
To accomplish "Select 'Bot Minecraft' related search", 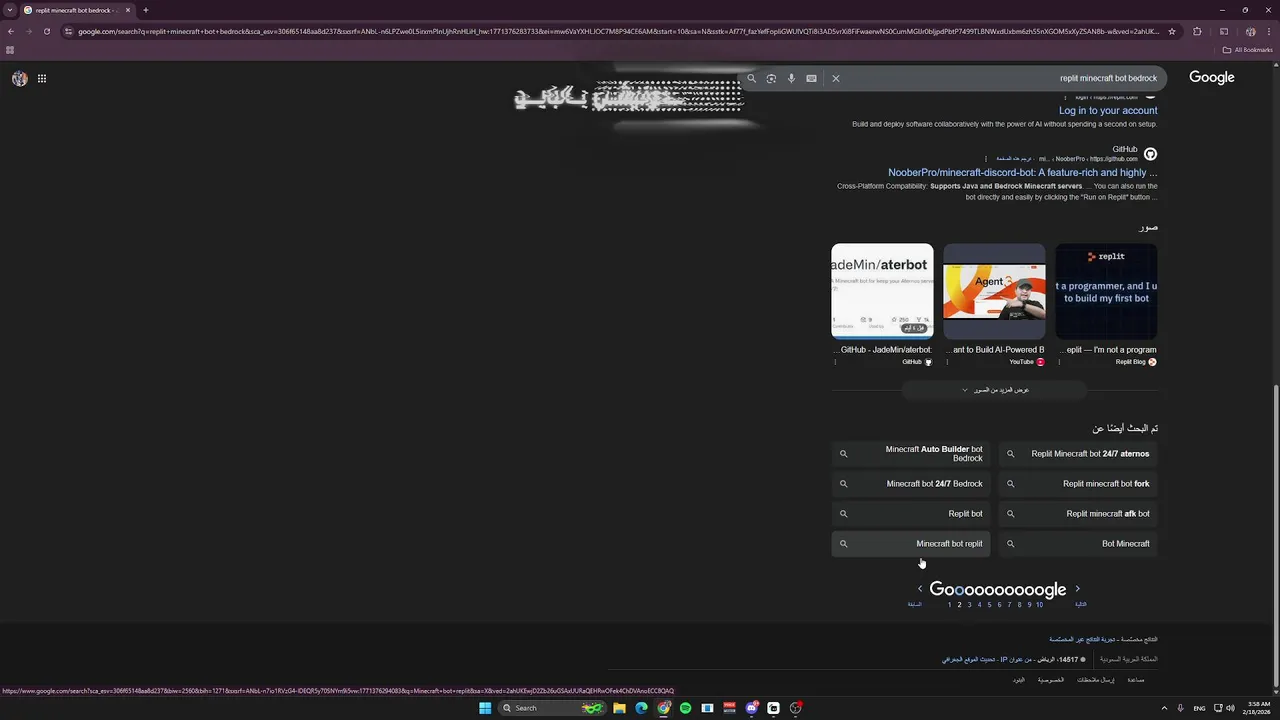I will [x=1078, y=544].
